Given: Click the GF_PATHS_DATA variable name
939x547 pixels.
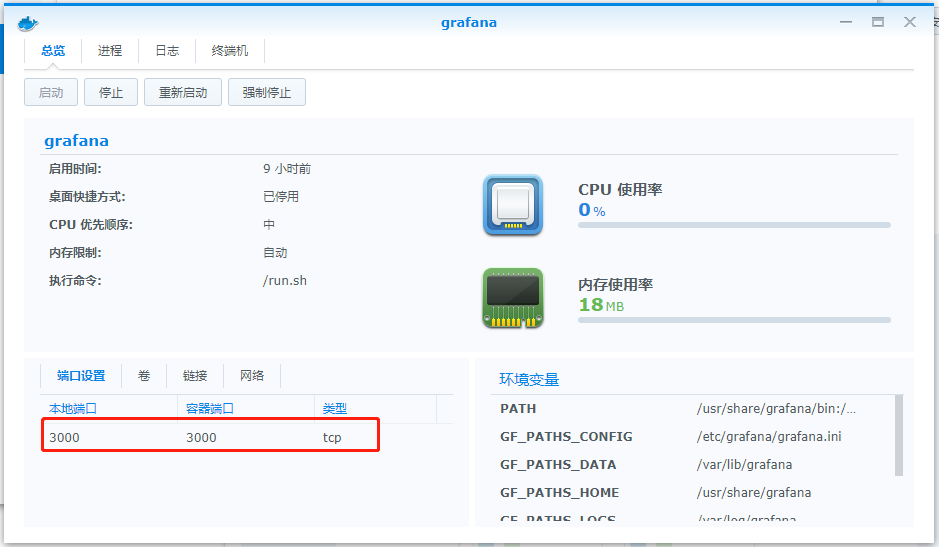Looking at the screenshot, I should pyautogui.click(x=558, y=464).
